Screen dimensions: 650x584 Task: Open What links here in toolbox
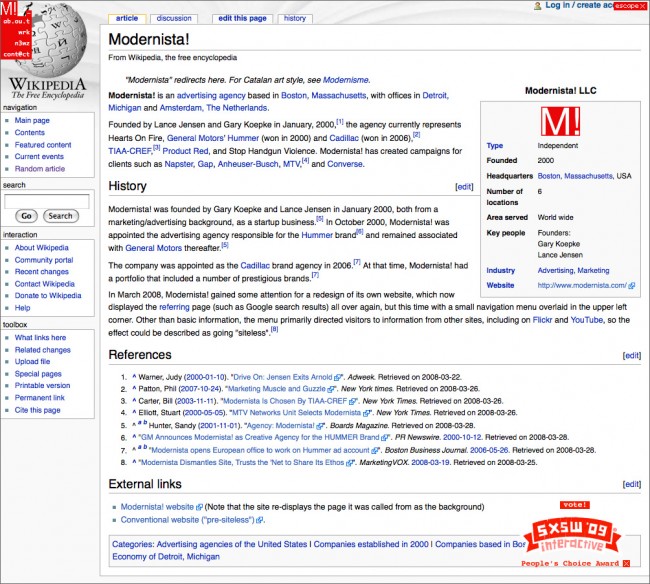point(40,337)
